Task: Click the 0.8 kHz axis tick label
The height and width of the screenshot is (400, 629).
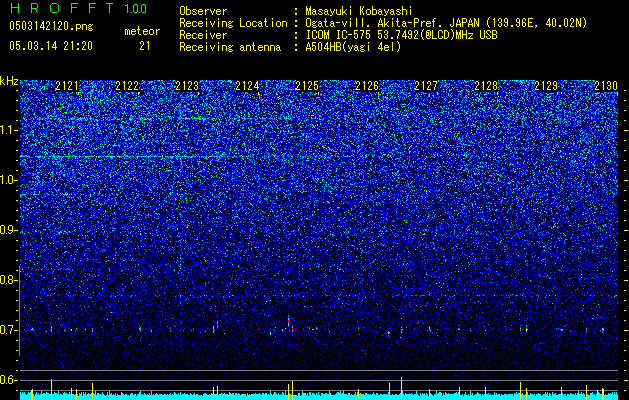Action: [x=9, y=280]
